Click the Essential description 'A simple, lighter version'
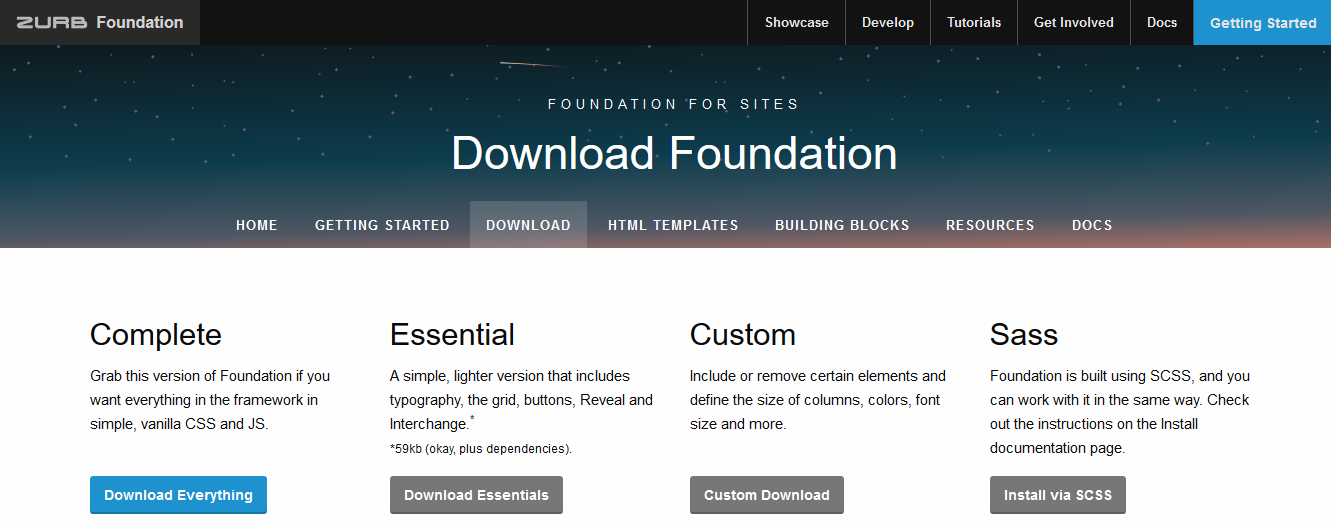This screenshot has height=526, width=1331. (521, 400)
